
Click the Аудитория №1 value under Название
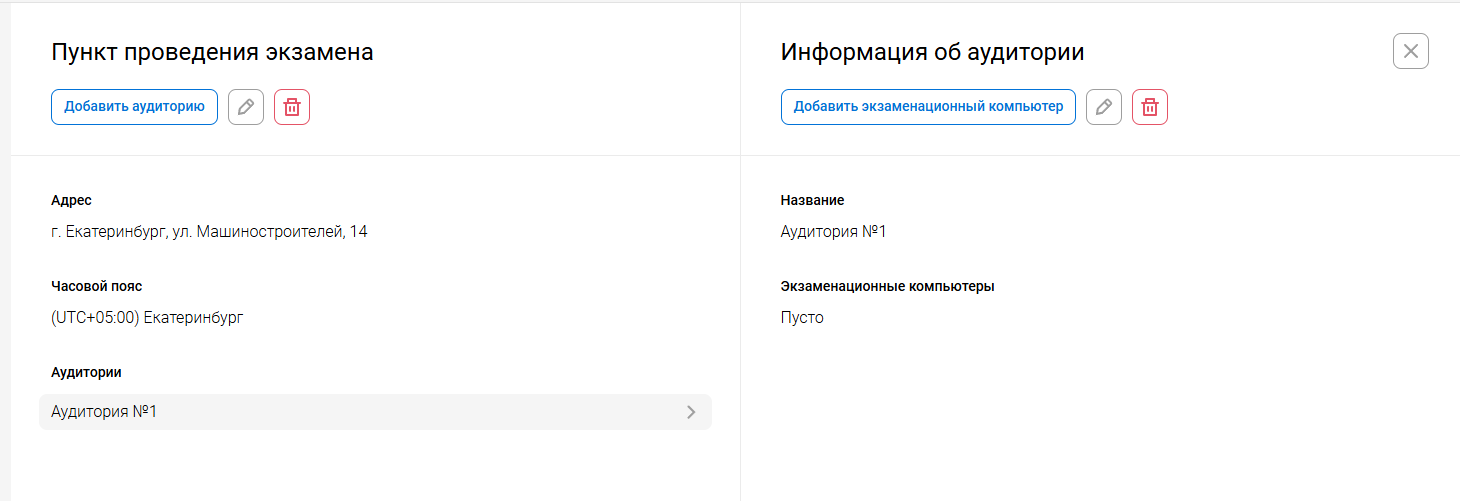833,232
